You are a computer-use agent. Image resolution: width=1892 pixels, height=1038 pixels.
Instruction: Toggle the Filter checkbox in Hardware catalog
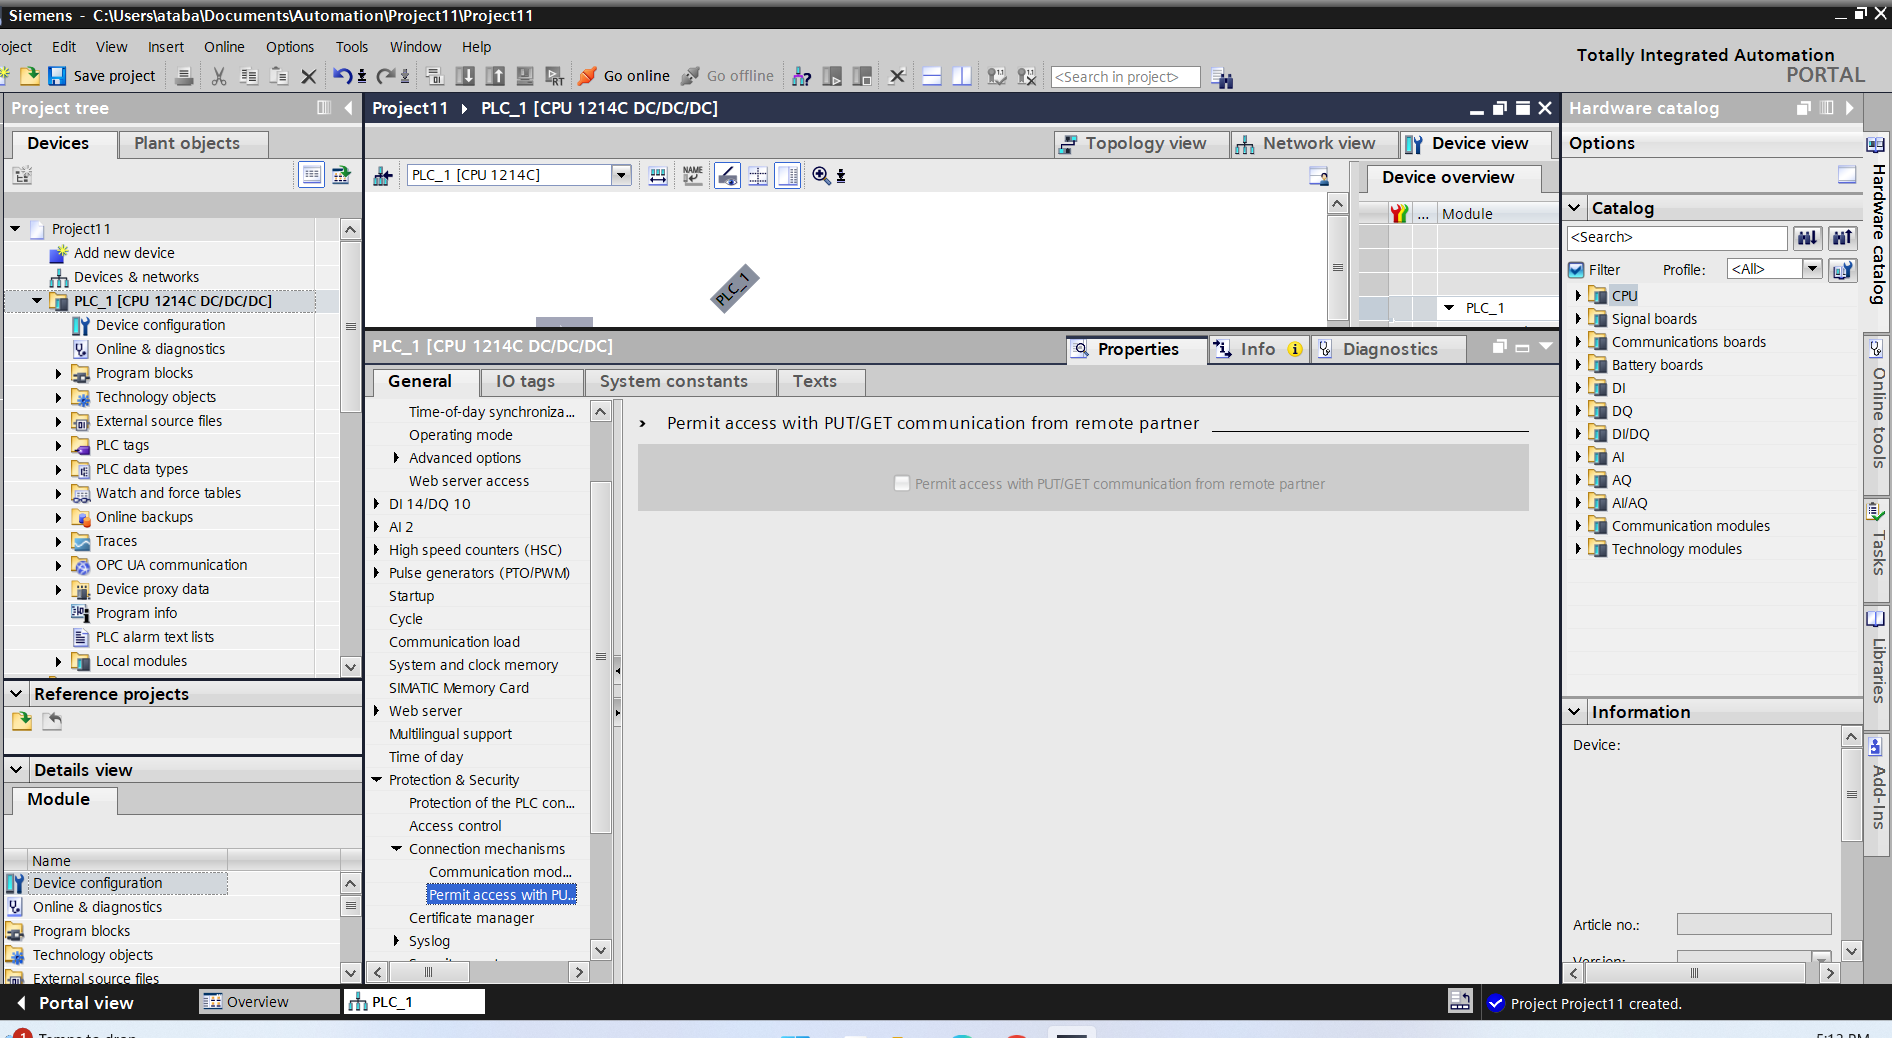(1577, 270)
